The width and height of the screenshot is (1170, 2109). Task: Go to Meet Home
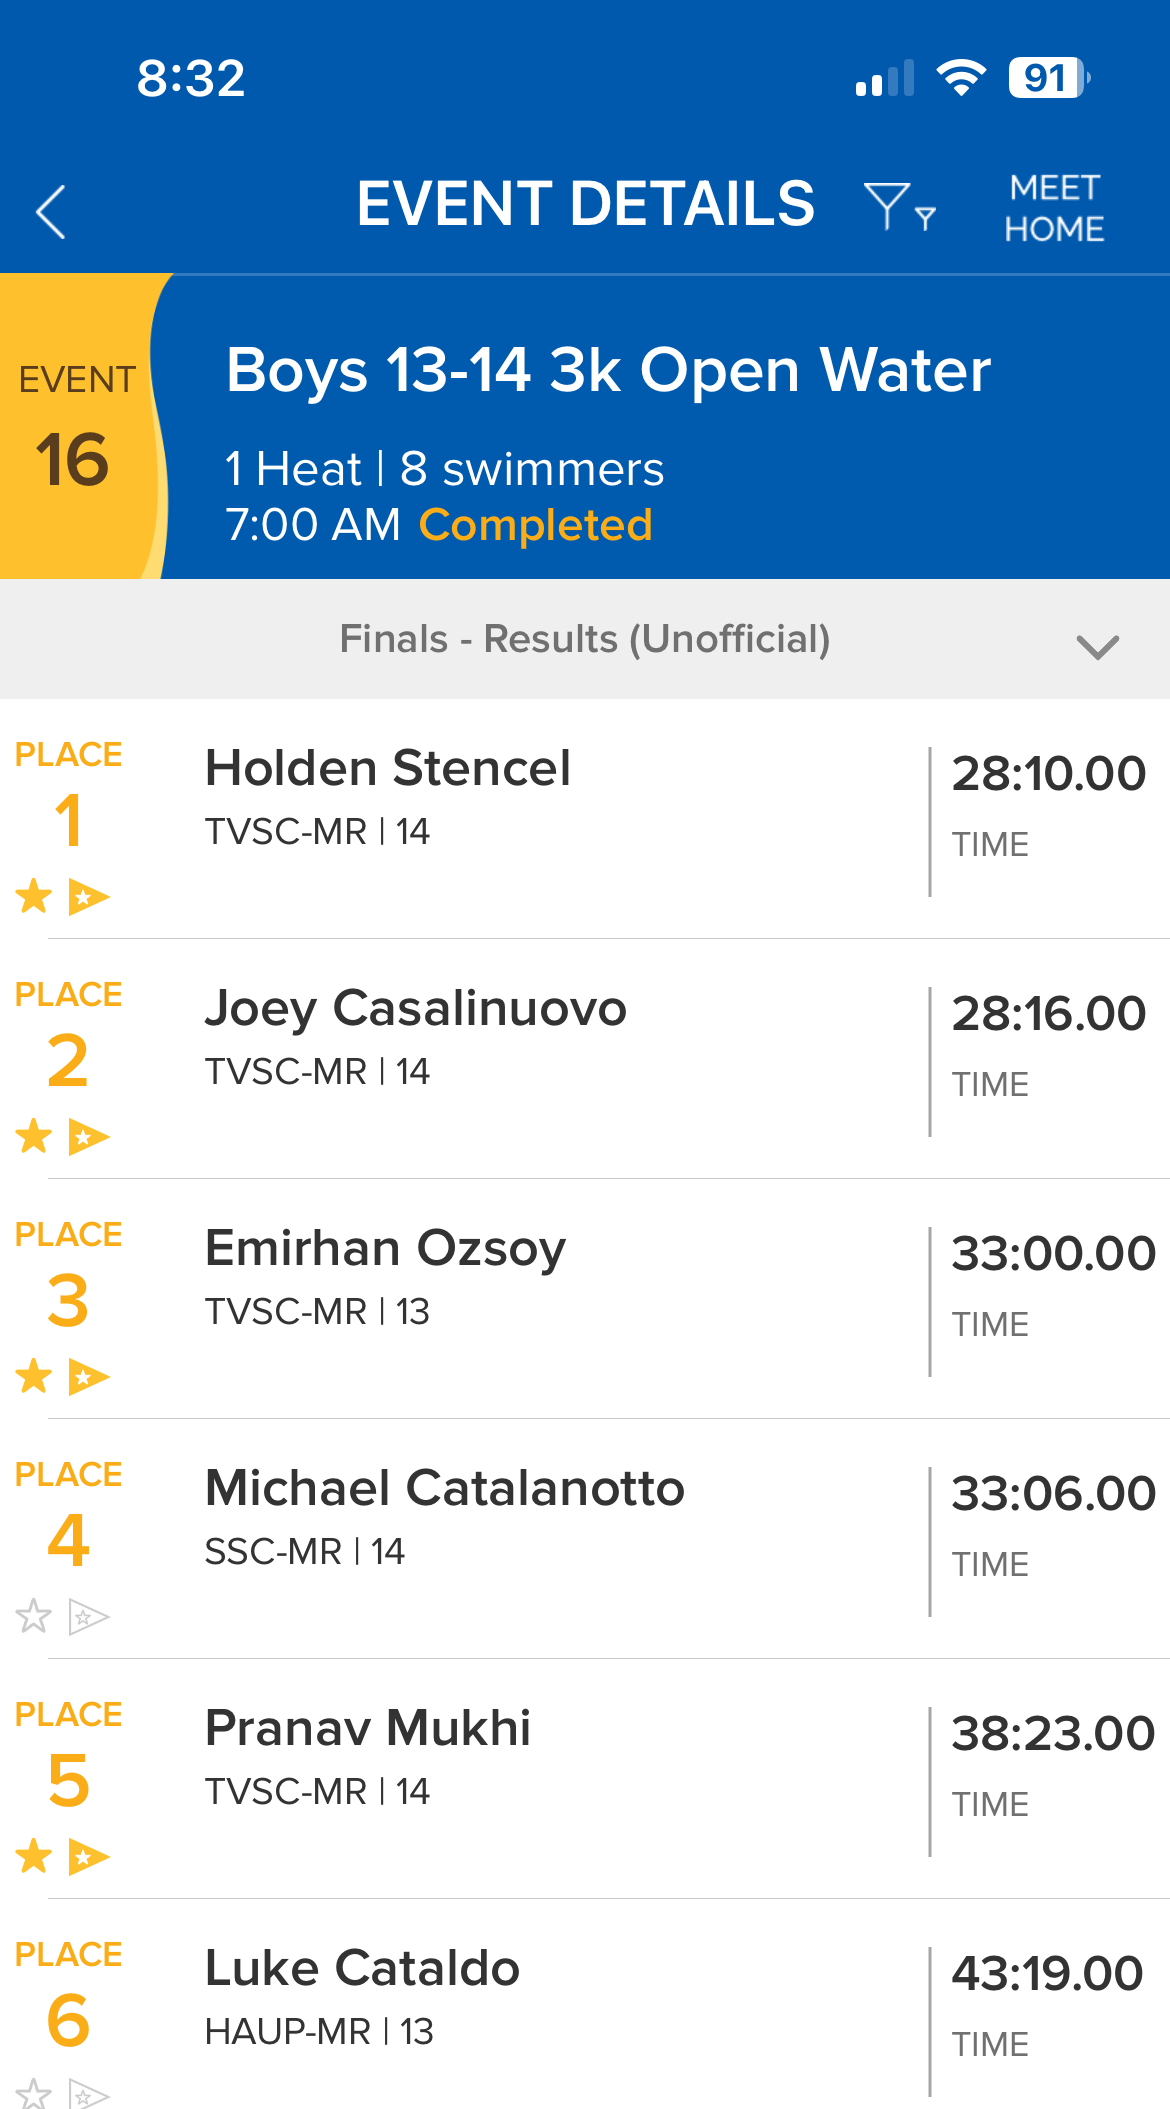point(1054,208)
